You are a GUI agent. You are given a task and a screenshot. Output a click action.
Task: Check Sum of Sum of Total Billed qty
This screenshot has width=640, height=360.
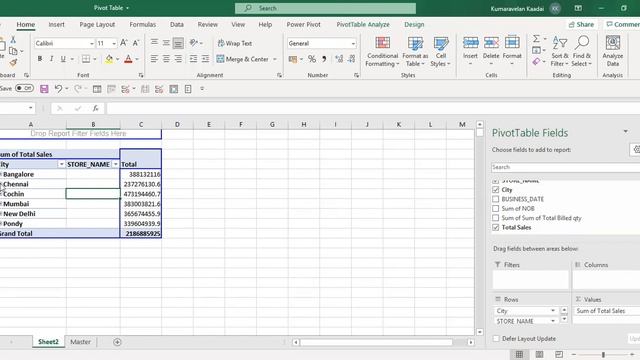pyautogui.click(x=496, y=218)
